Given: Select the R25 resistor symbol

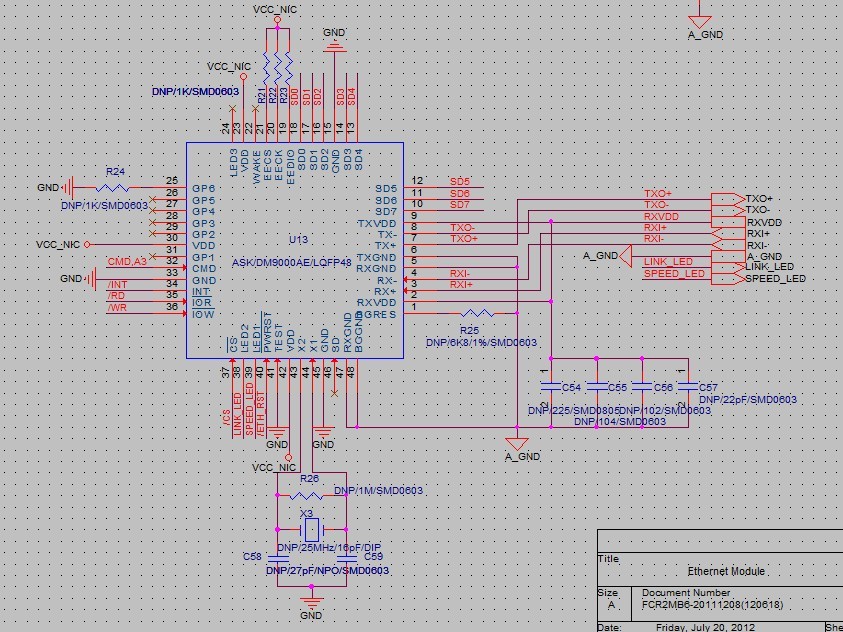Looking at the screenshot, I should tap(478, 313).
